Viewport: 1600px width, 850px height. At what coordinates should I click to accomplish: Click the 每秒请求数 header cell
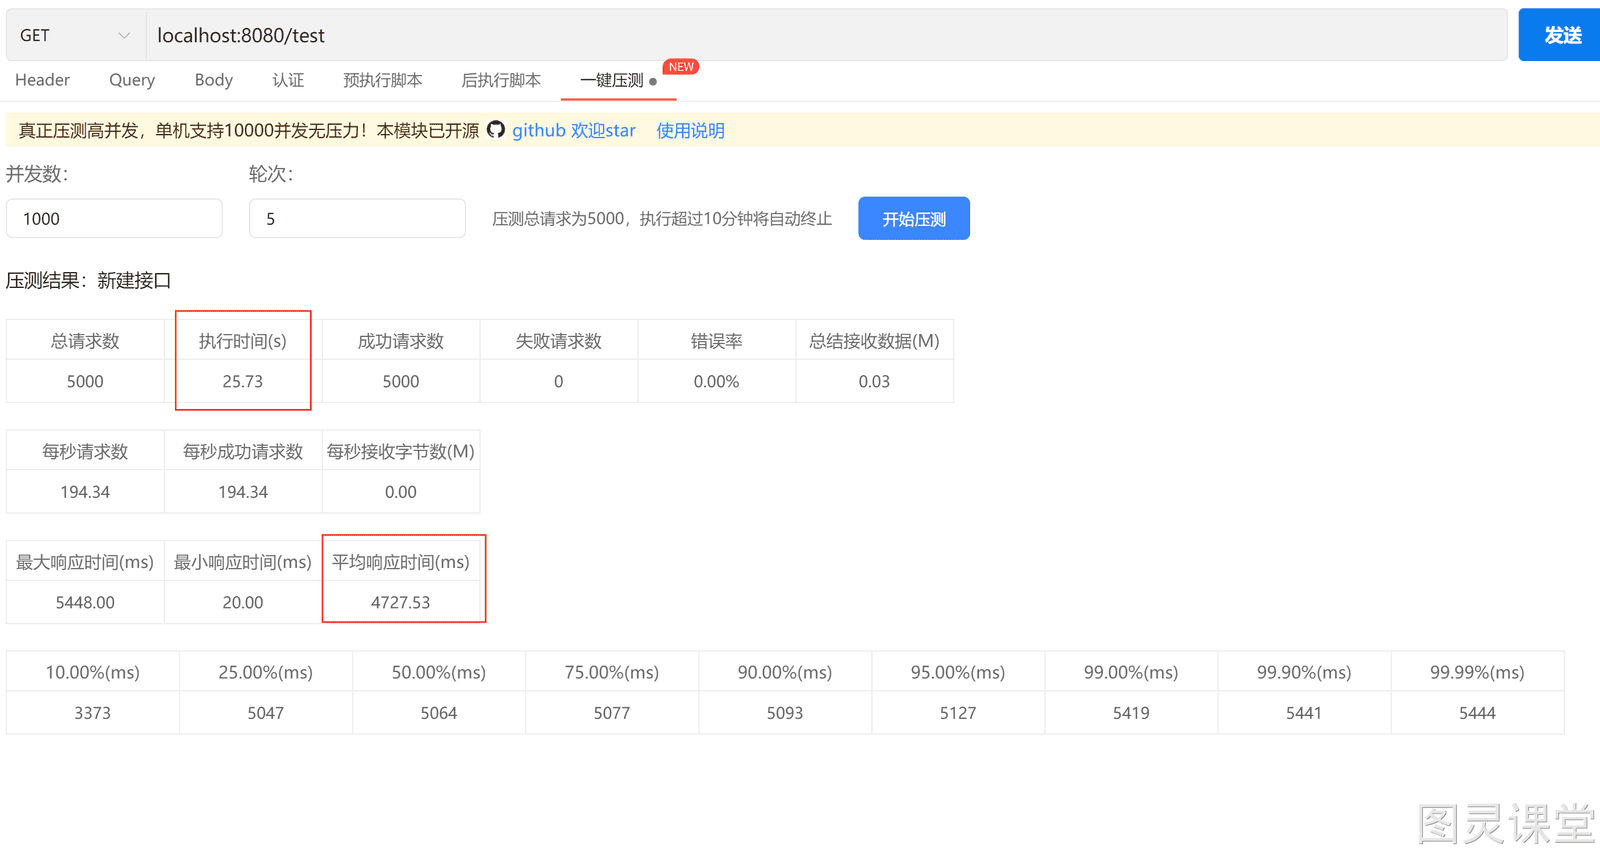point(85,451)
